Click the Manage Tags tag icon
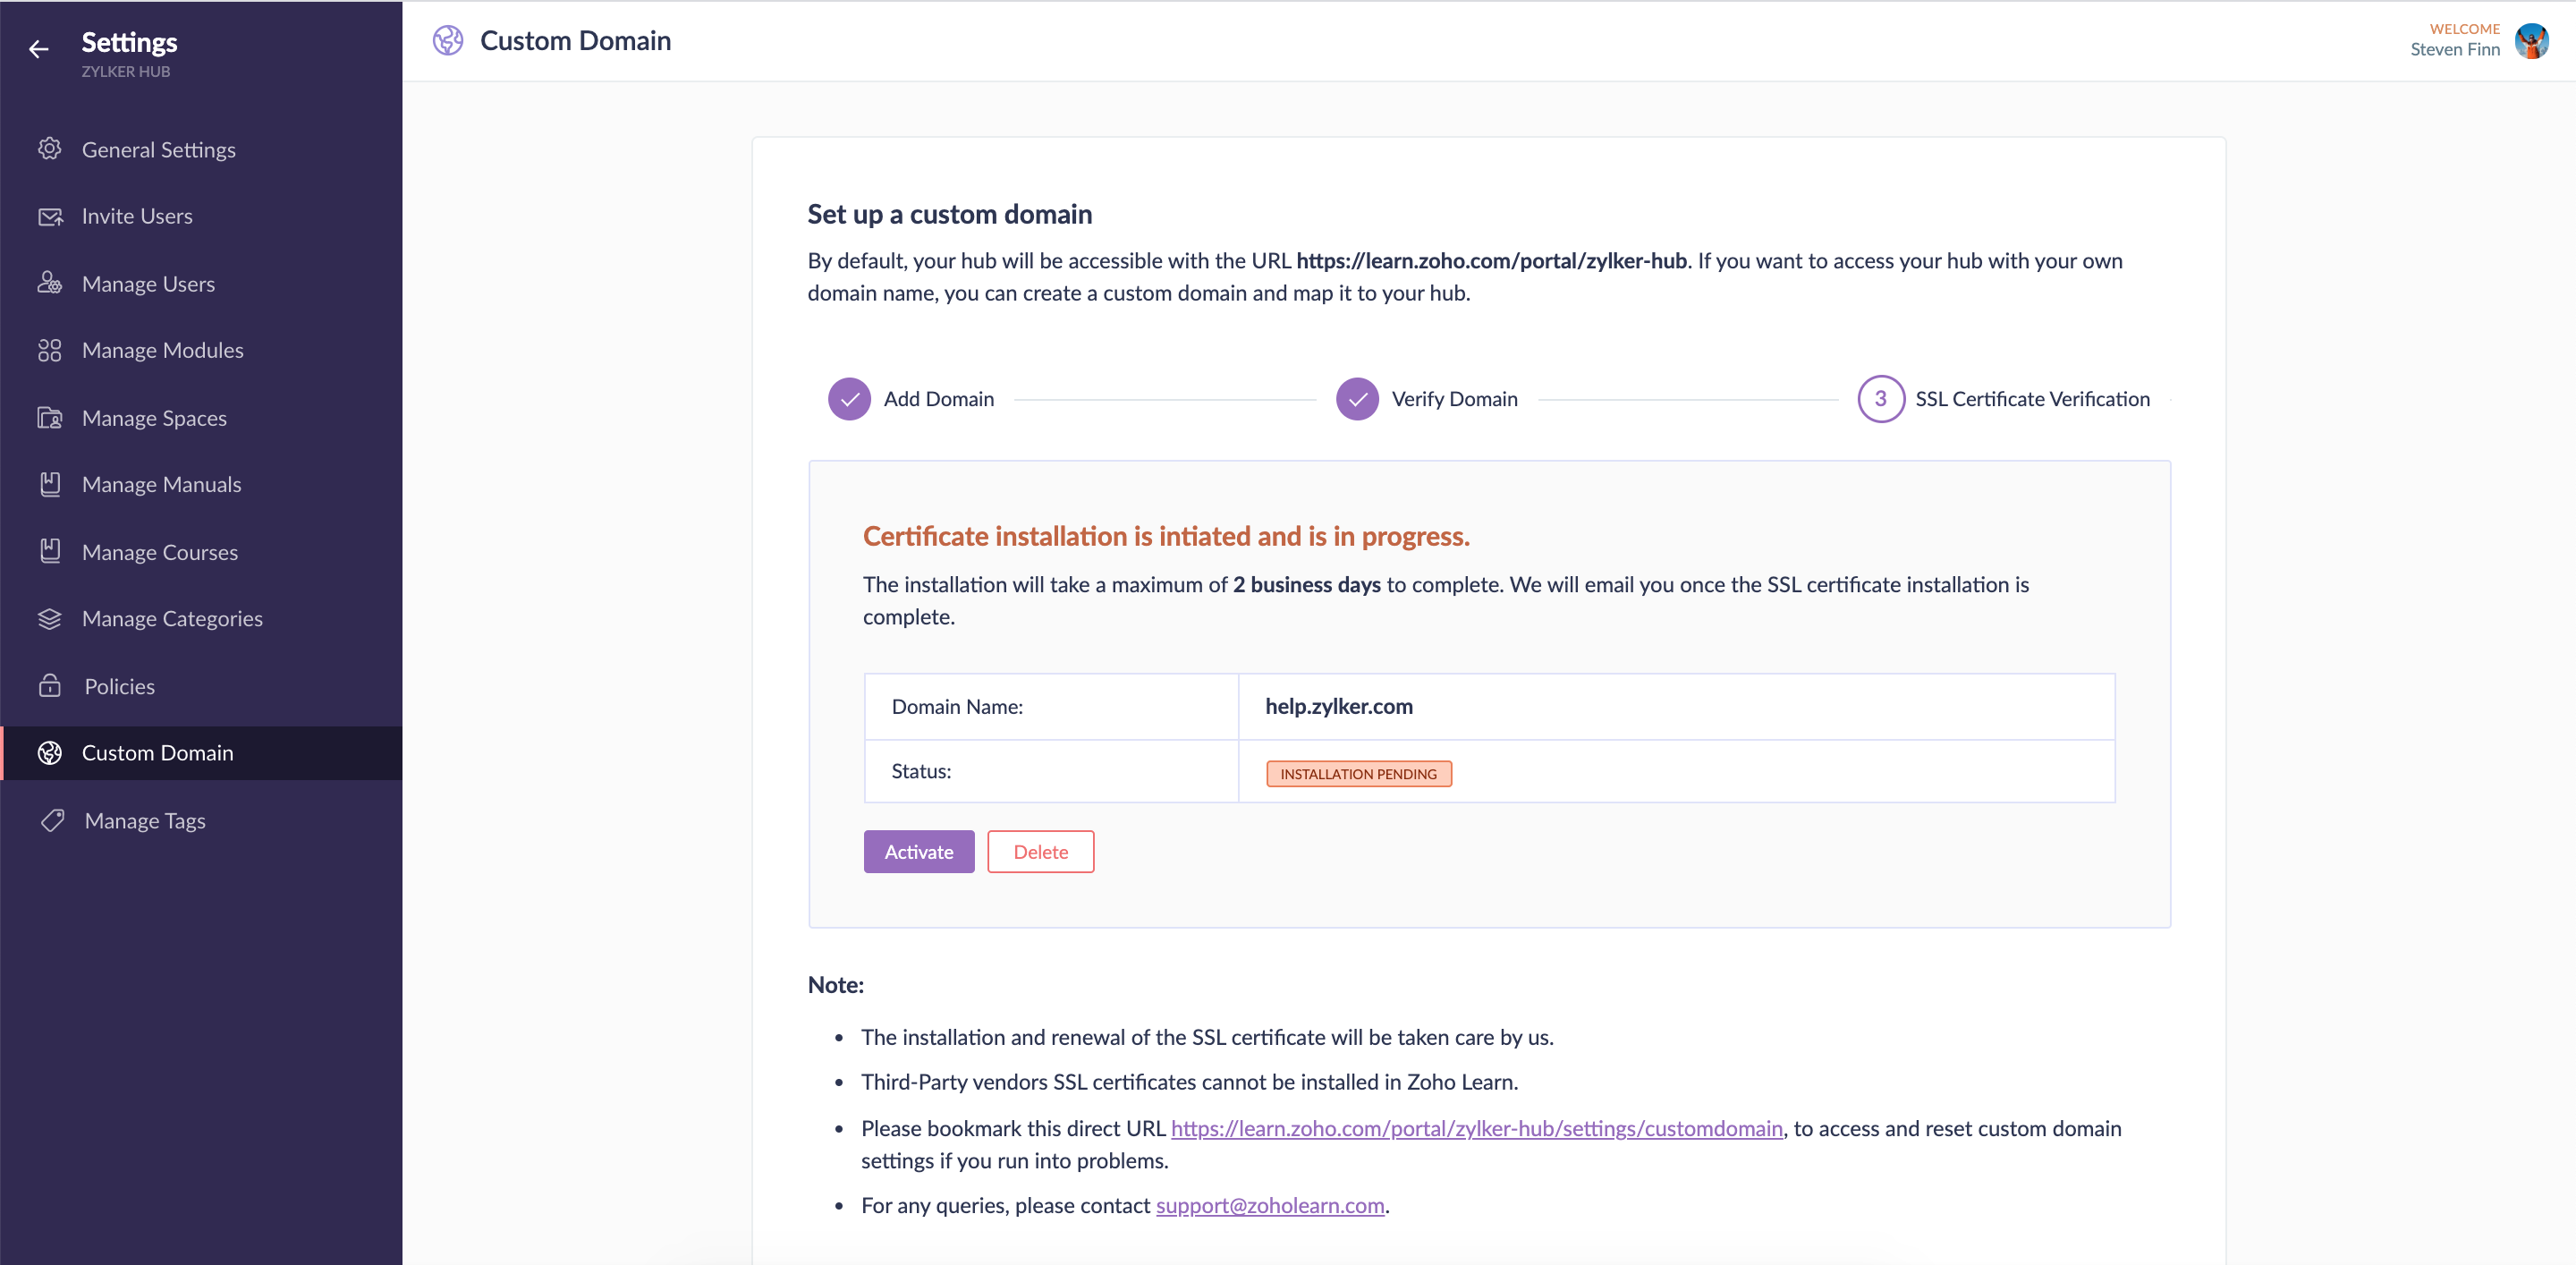The image size is (2576, 1265). 52,820
